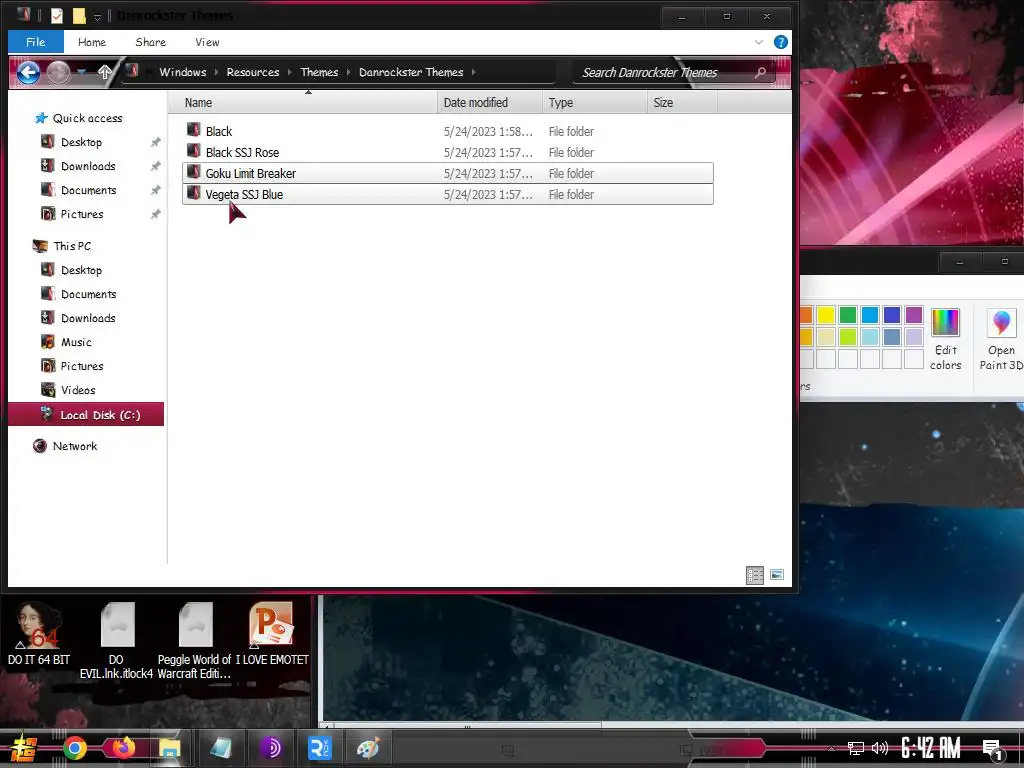Show hidden system tray icons
Image resolution: width=1024 pixels, height=768 pixels.
tap(831, 748)
